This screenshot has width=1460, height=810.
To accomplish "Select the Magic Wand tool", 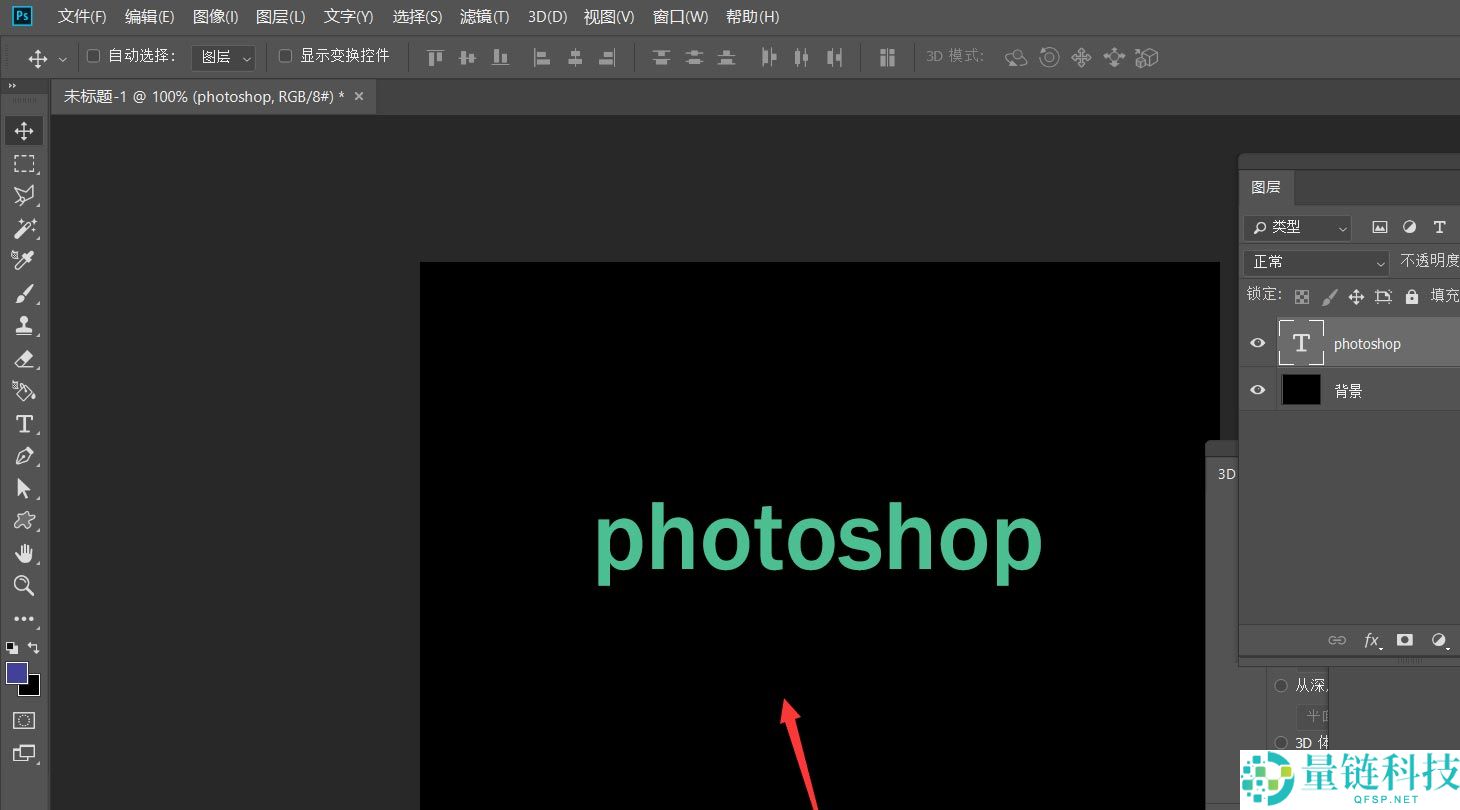I will (x=24, y=229).
